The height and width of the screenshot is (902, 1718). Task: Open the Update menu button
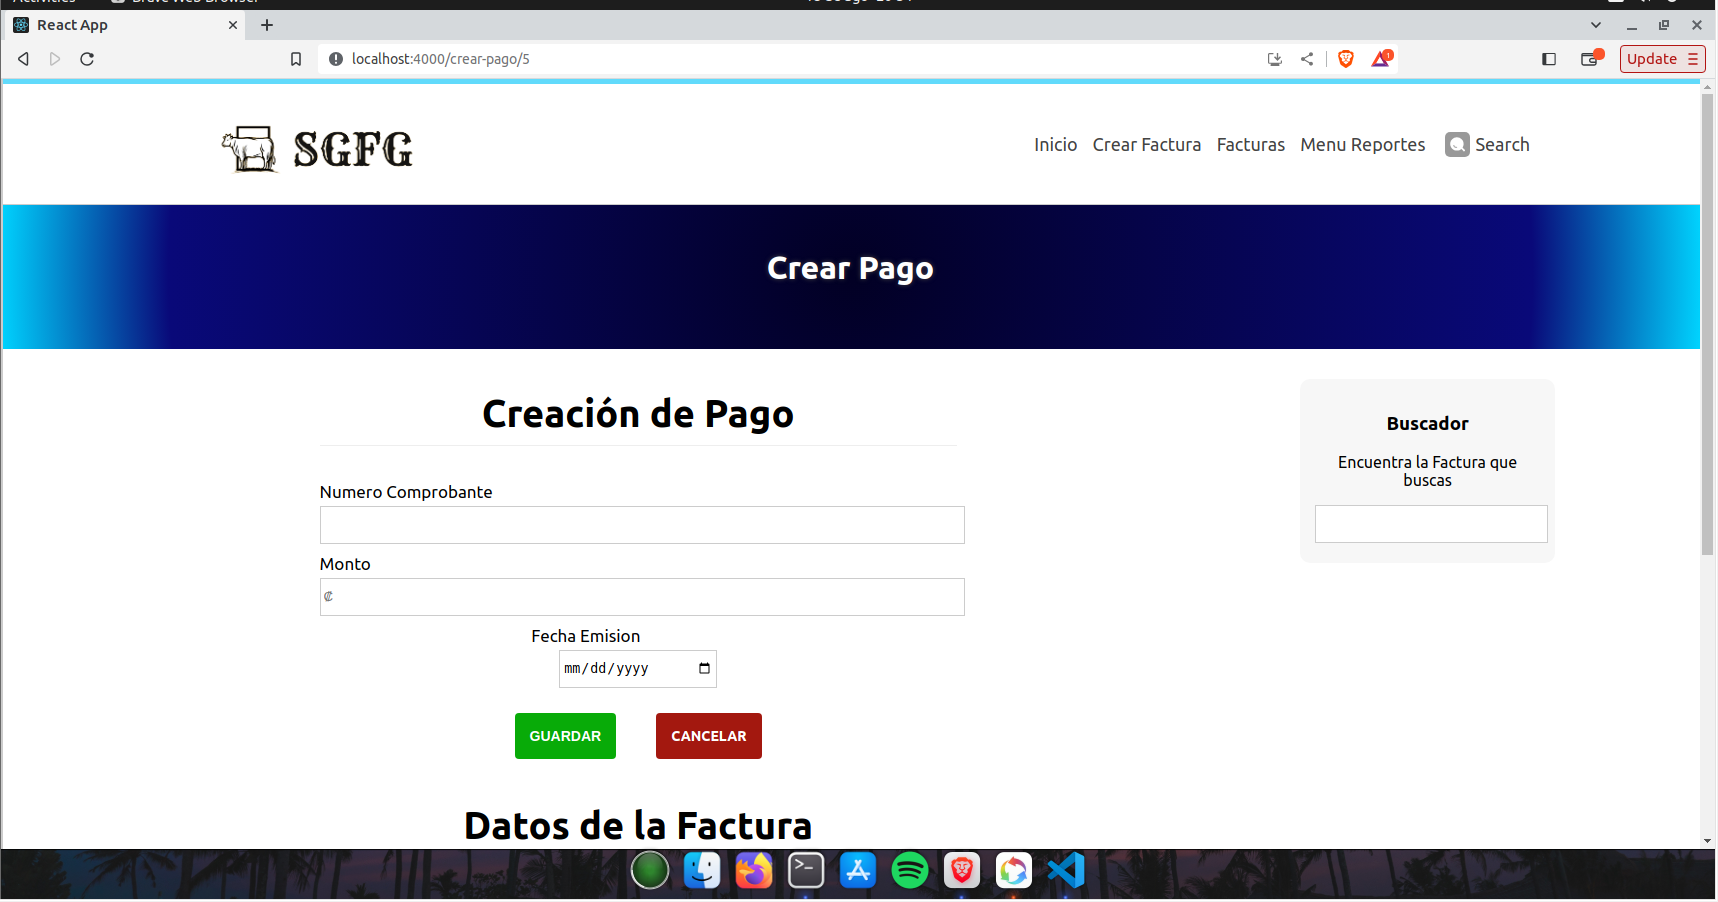[1662, 59]
